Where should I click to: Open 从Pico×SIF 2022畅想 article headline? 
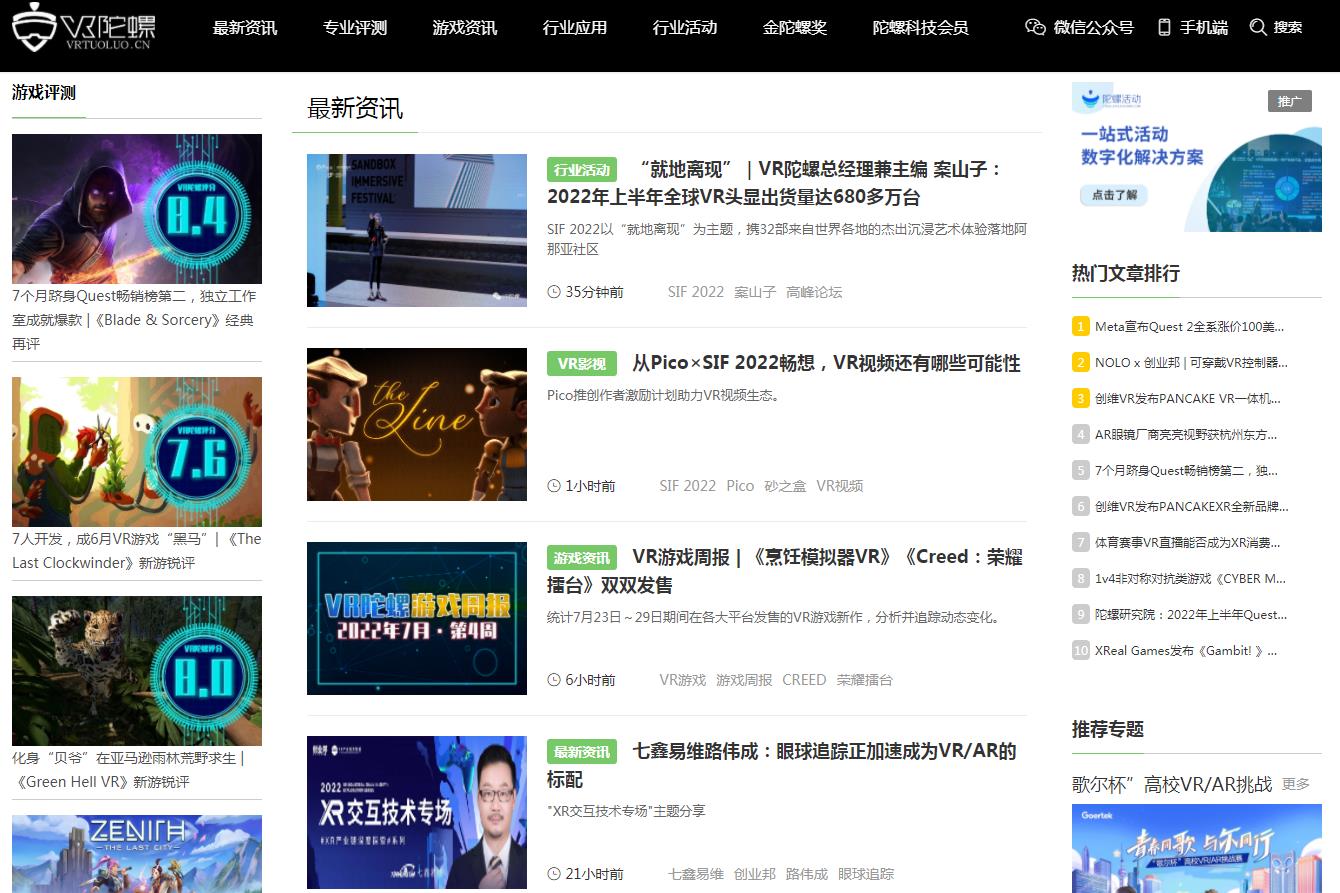[x=826, y=363]
